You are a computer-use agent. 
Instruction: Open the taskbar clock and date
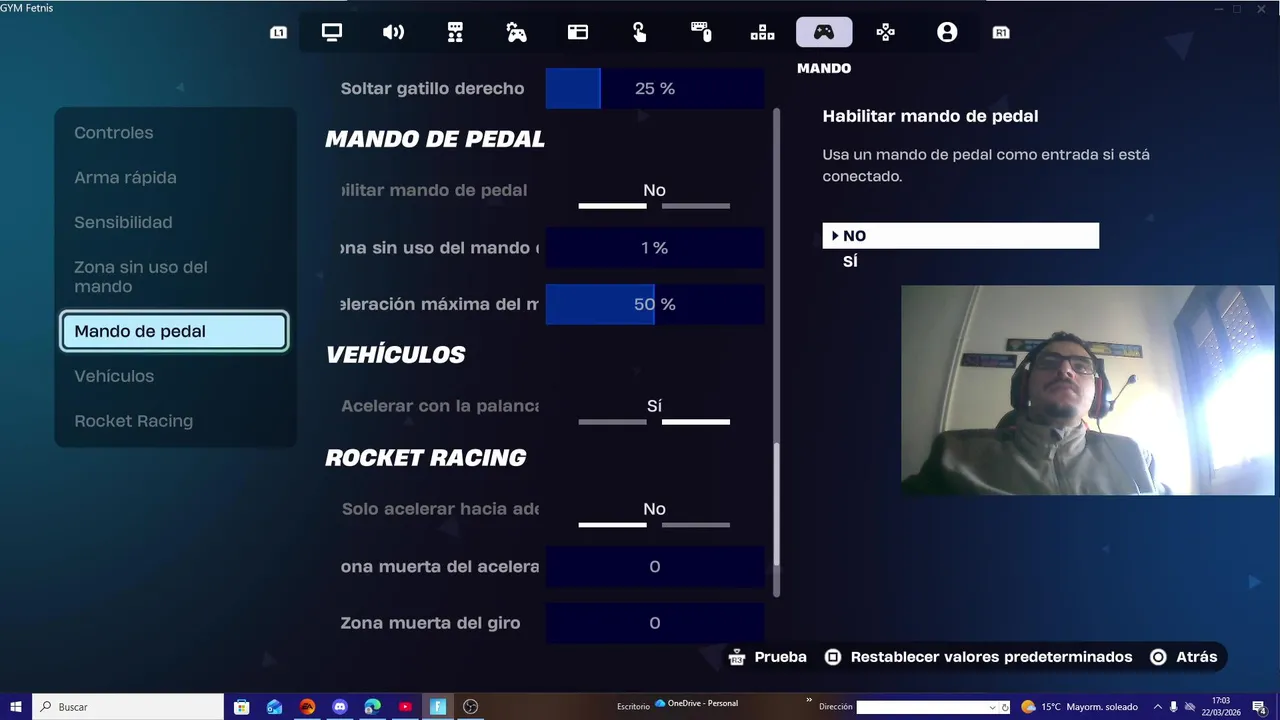pos(1221,706)
